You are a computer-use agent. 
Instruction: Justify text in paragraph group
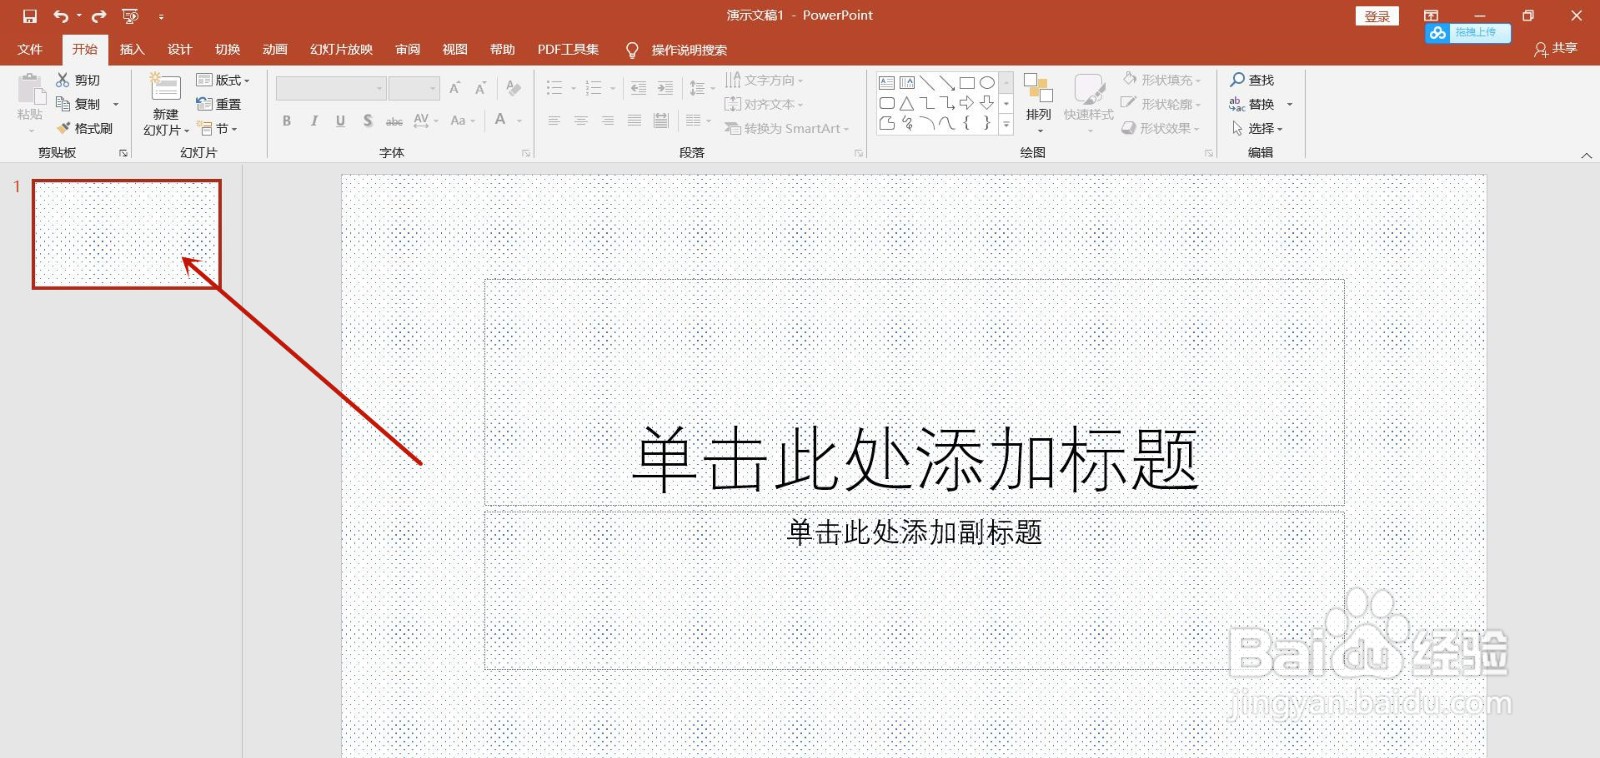634,121
